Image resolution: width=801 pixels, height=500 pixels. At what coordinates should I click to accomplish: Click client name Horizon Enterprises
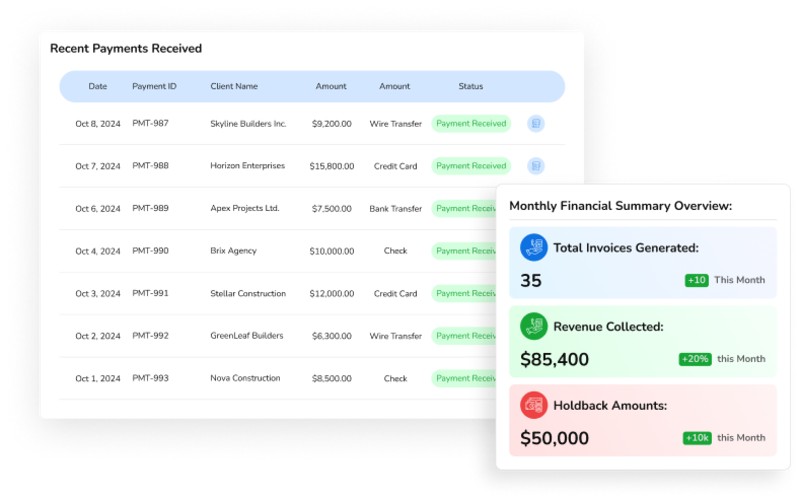click(247, 165)
